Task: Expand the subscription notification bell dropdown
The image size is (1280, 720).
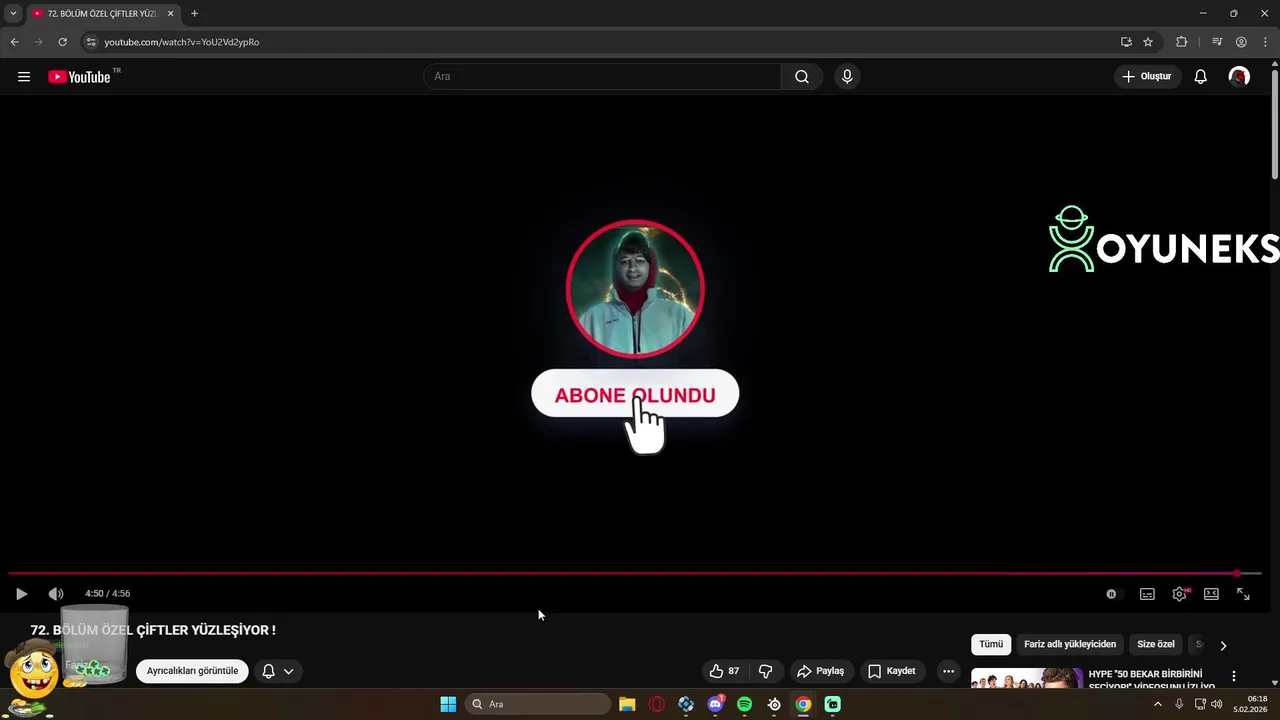Action: (278, 671)
